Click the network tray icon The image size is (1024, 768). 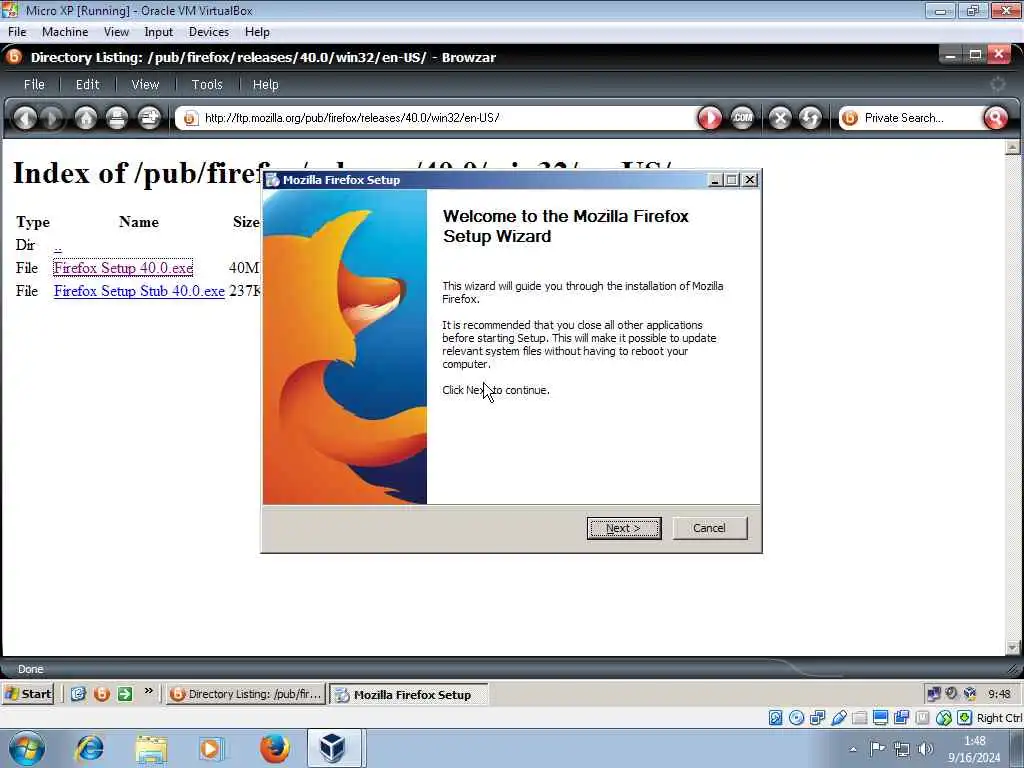(902, 748)
